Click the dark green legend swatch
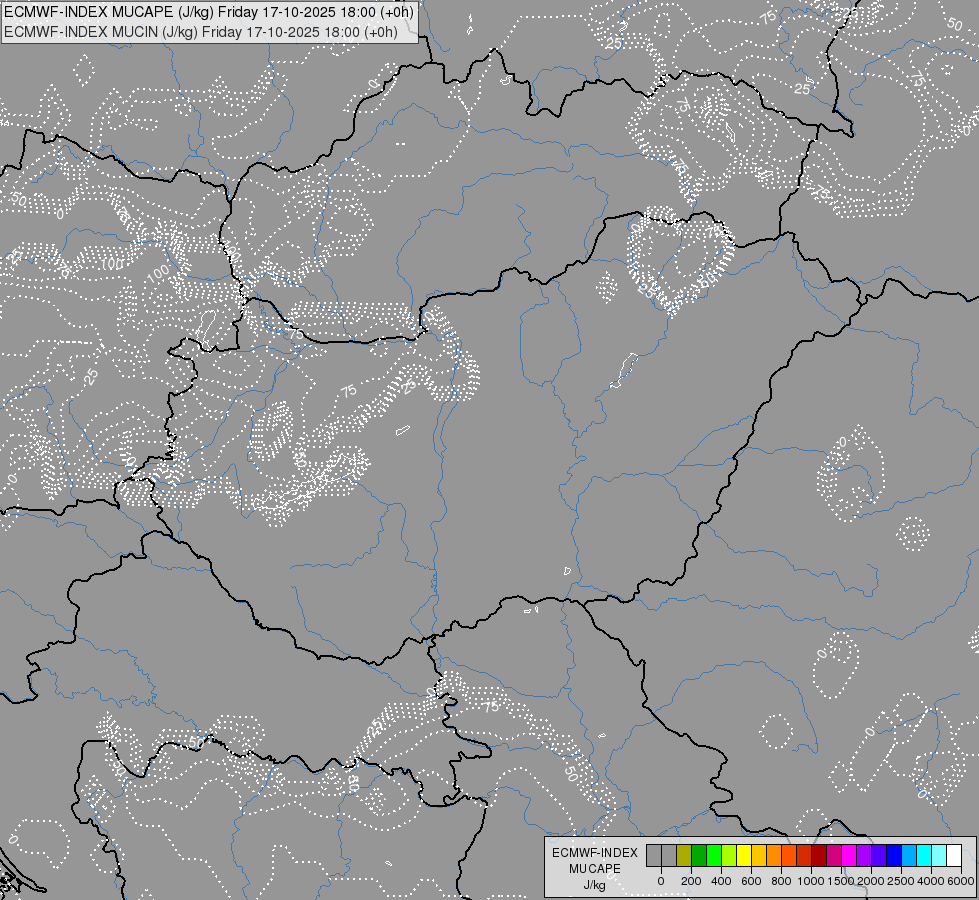 [x=699, y=855]
